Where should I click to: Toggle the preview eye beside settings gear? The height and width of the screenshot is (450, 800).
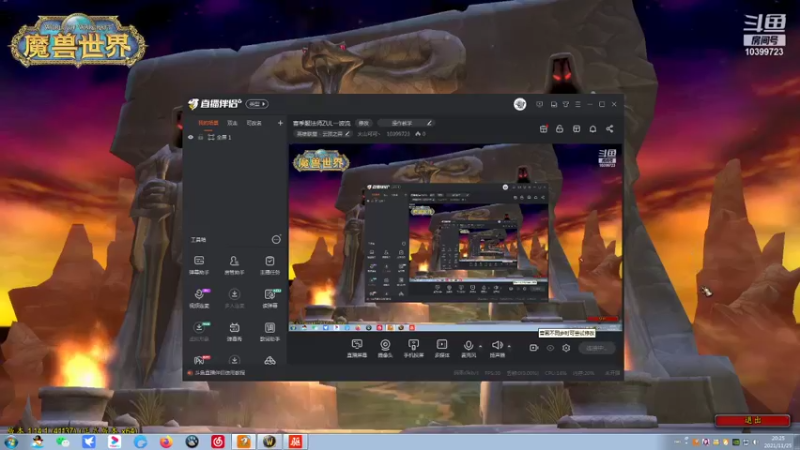[550, 348]
